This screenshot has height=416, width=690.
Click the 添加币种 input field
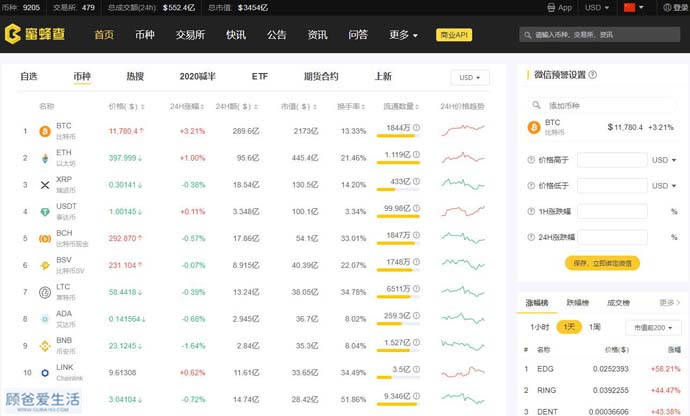pos(602,106)
